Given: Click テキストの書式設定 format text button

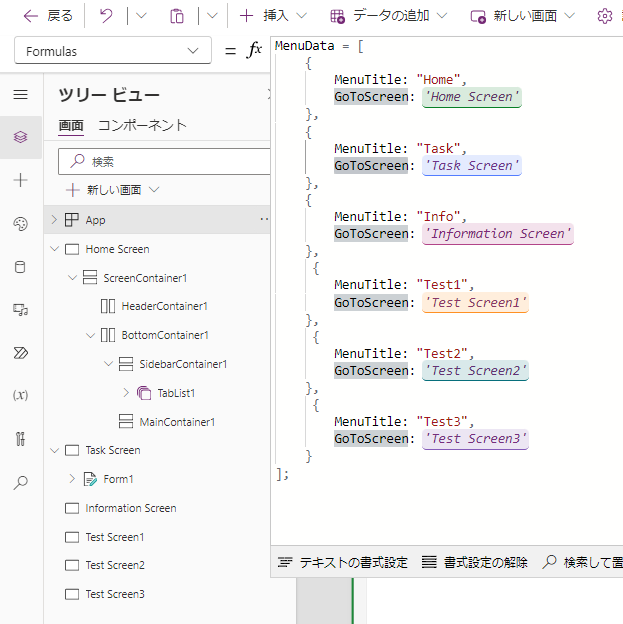Looking at the screenshot, I should click(x=343, y=562).
